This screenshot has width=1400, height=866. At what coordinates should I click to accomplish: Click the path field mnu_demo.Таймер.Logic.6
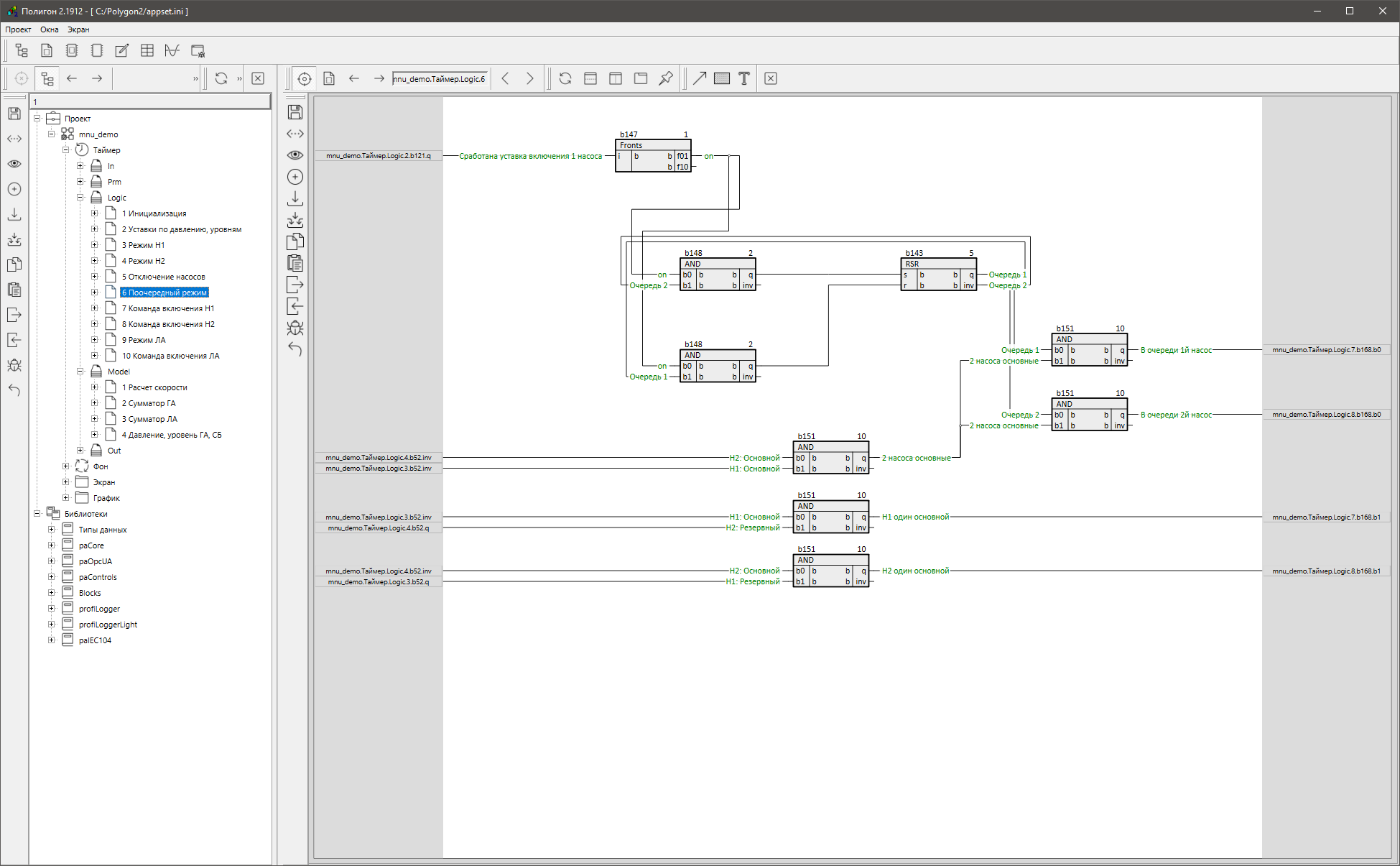coord(439,79)
